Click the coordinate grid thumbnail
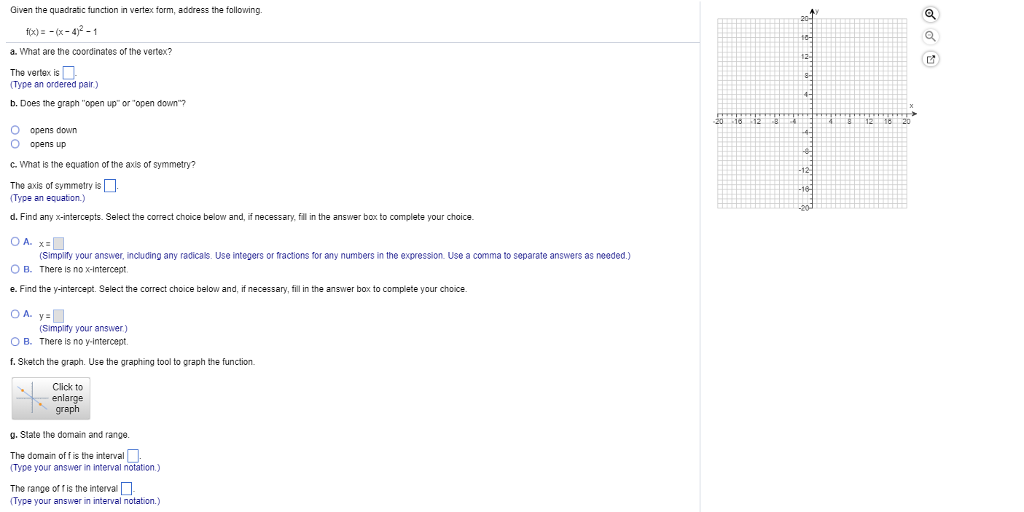Screen dimensions: 1024x512 812,112
